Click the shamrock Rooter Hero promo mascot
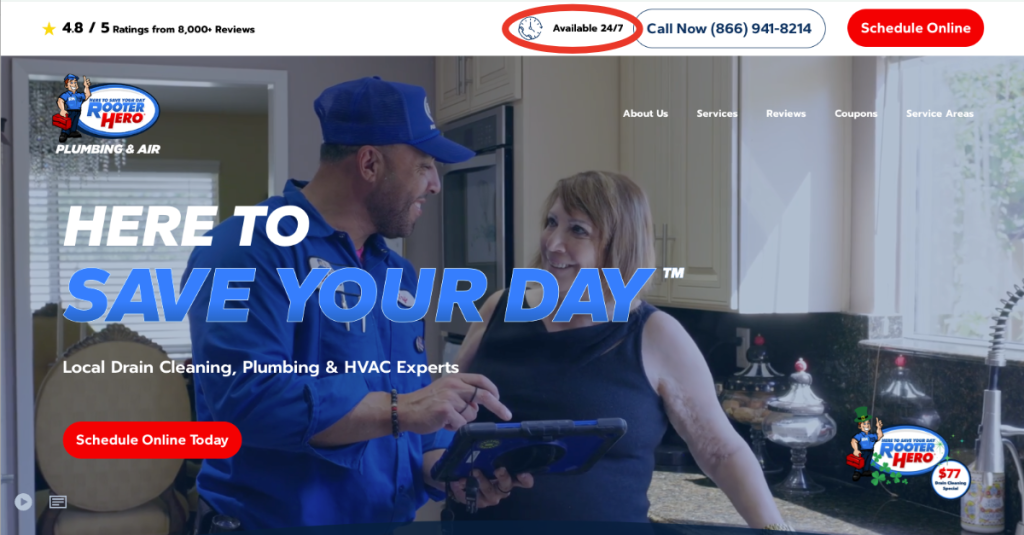Image resolution: width=1024 pixels, height=535 pixels. [x=896, y=447]
